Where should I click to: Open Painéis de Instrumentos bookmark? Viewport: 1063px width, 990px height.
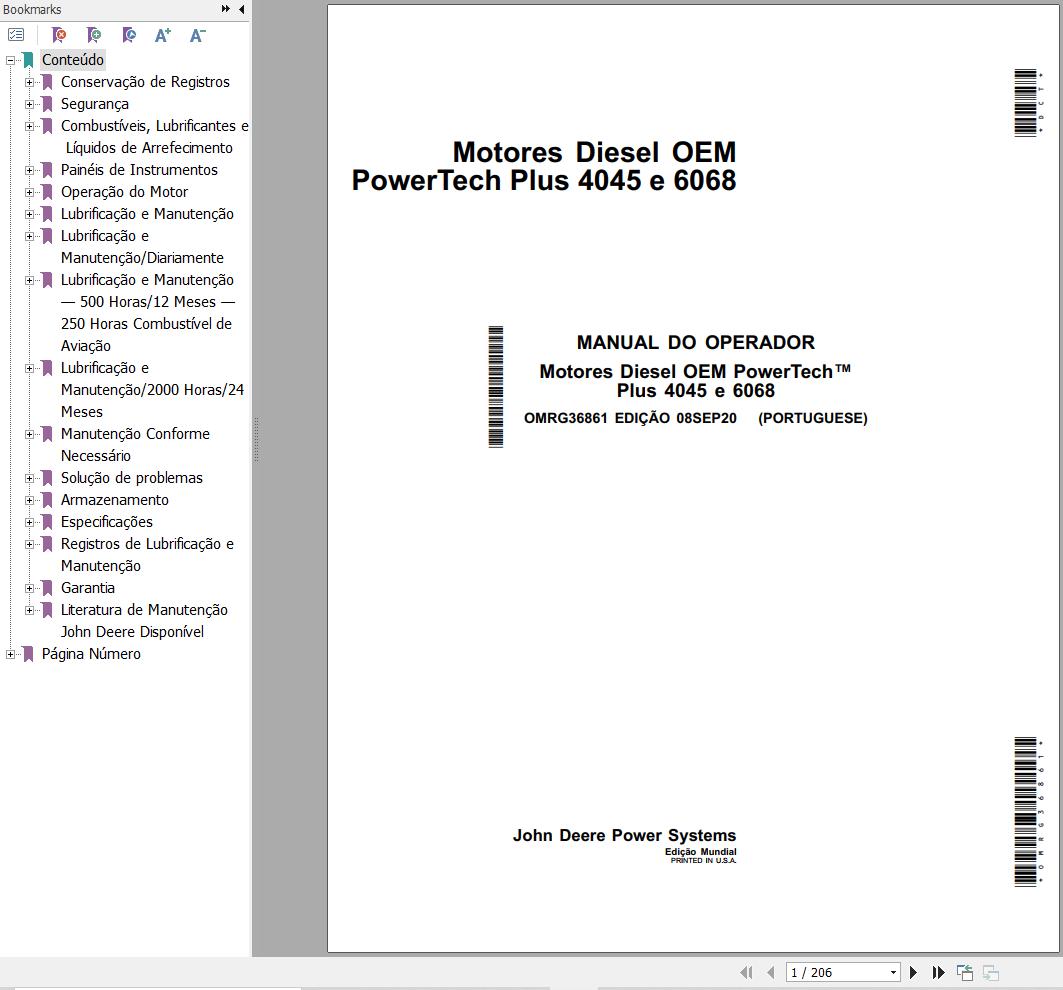click(139, 170)
